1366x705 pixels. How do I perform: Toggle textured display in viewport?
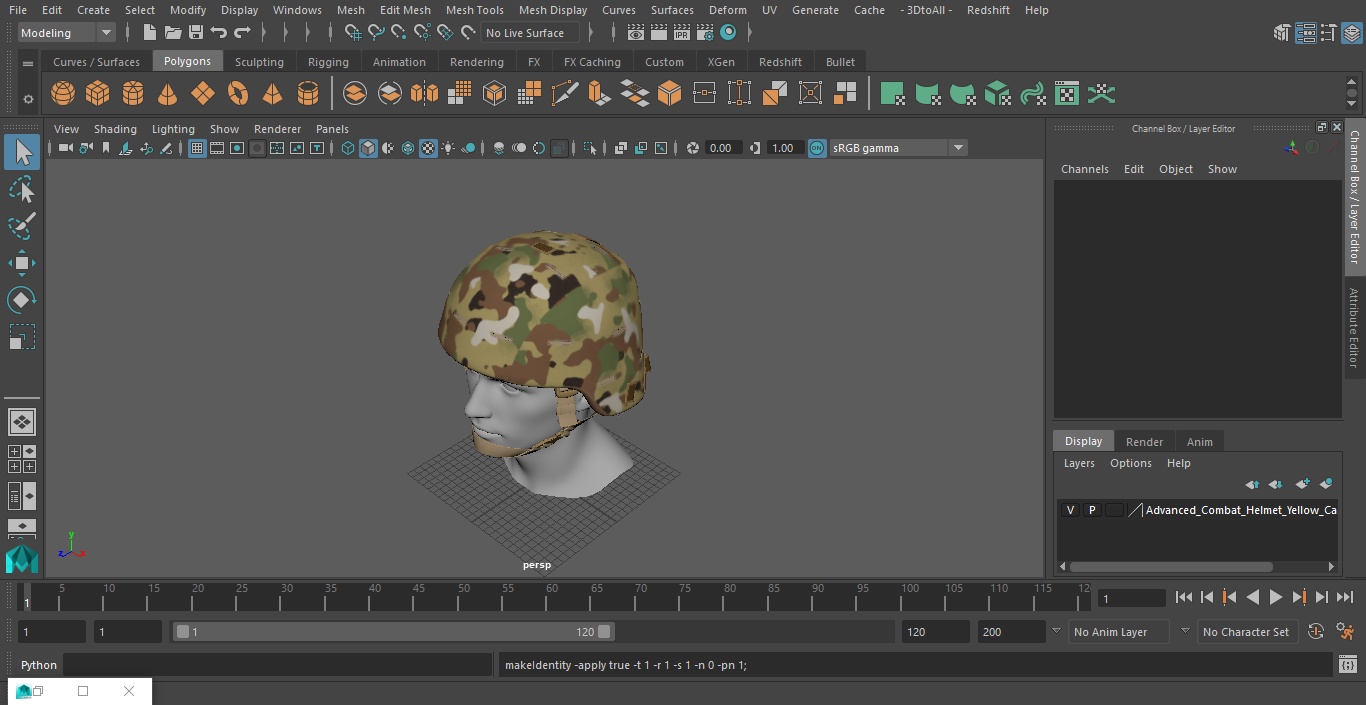[428, 148]
